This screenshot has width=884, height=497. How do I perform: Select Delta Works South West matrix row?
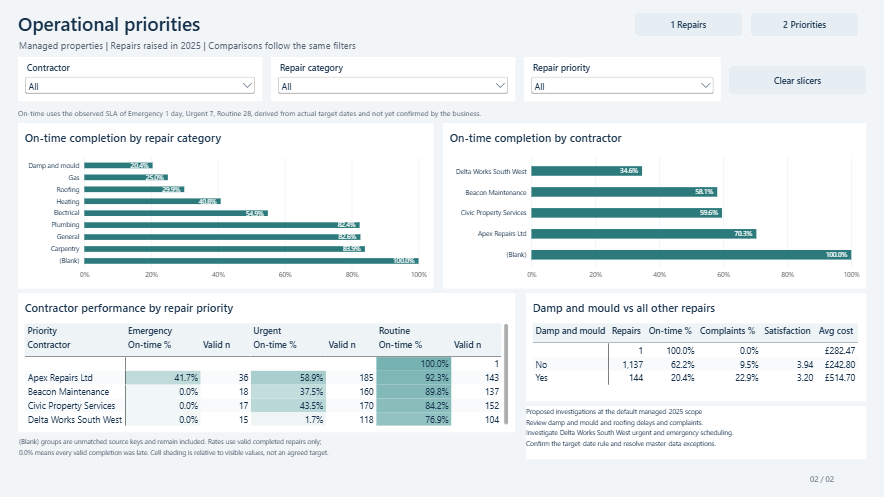263,420
